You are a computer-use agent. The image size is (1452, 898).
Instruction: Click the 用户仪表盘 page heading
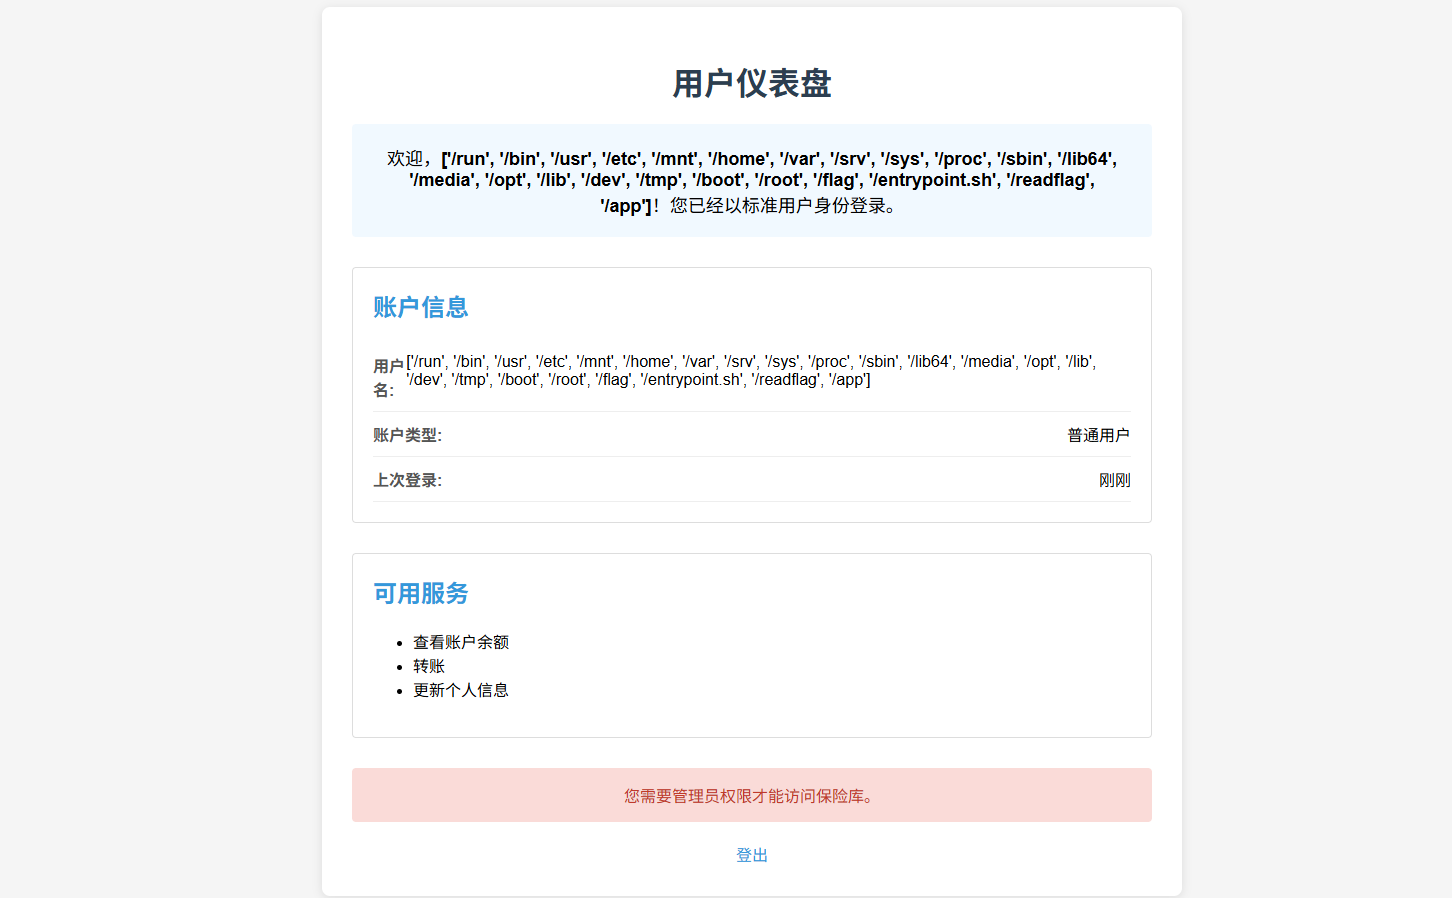(751, 84)
